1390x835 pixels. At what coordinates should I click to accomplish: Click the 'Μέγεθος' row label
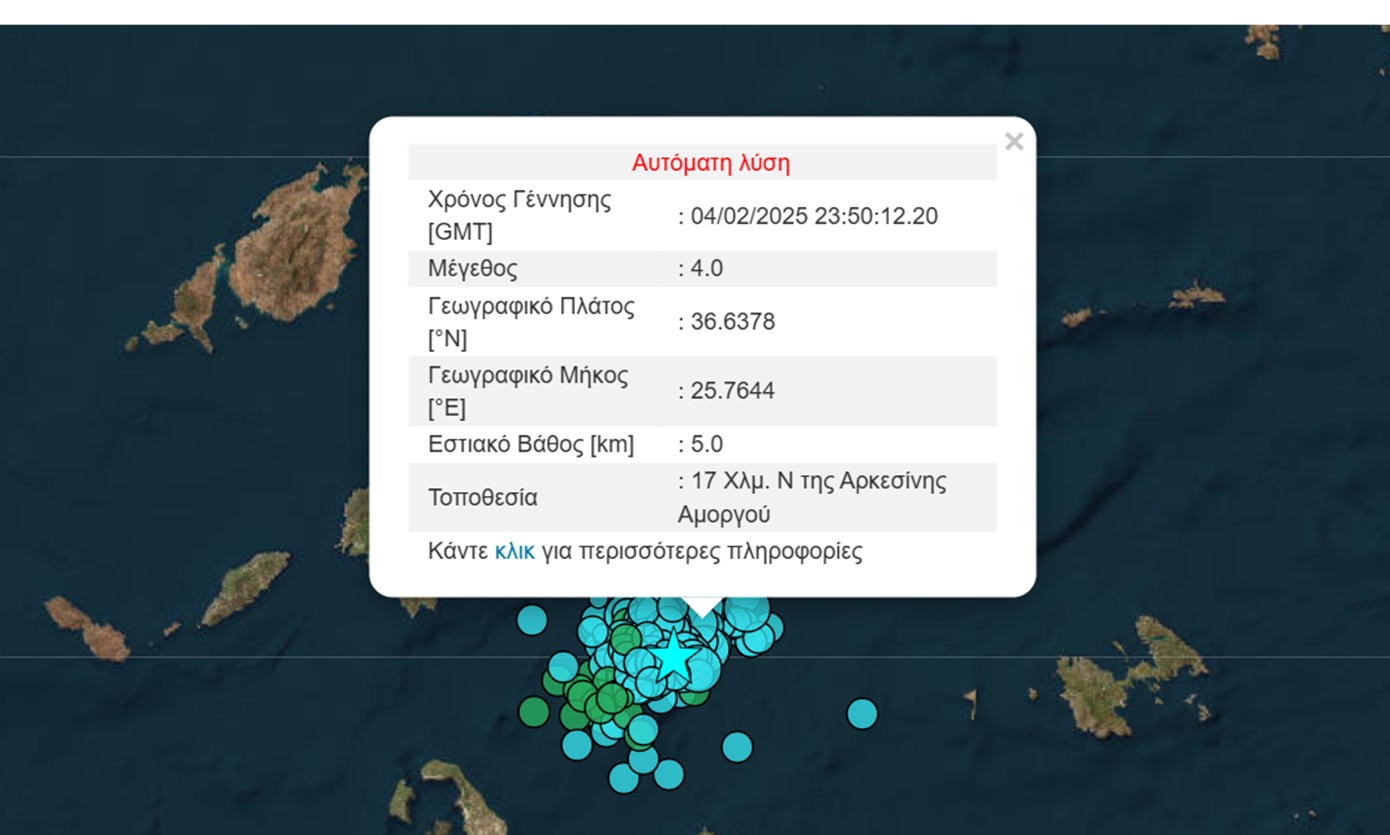point(473,269)
